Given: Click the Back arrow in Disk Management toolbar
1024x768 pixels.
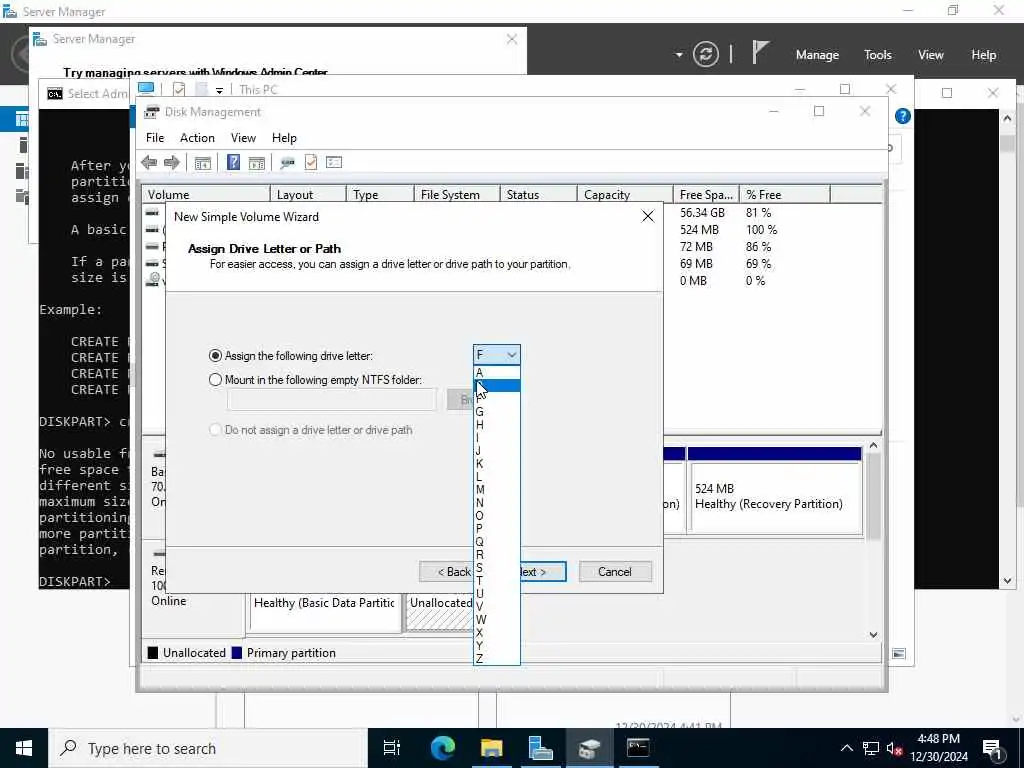Looking at the screenshot, I should pos(149,163).
